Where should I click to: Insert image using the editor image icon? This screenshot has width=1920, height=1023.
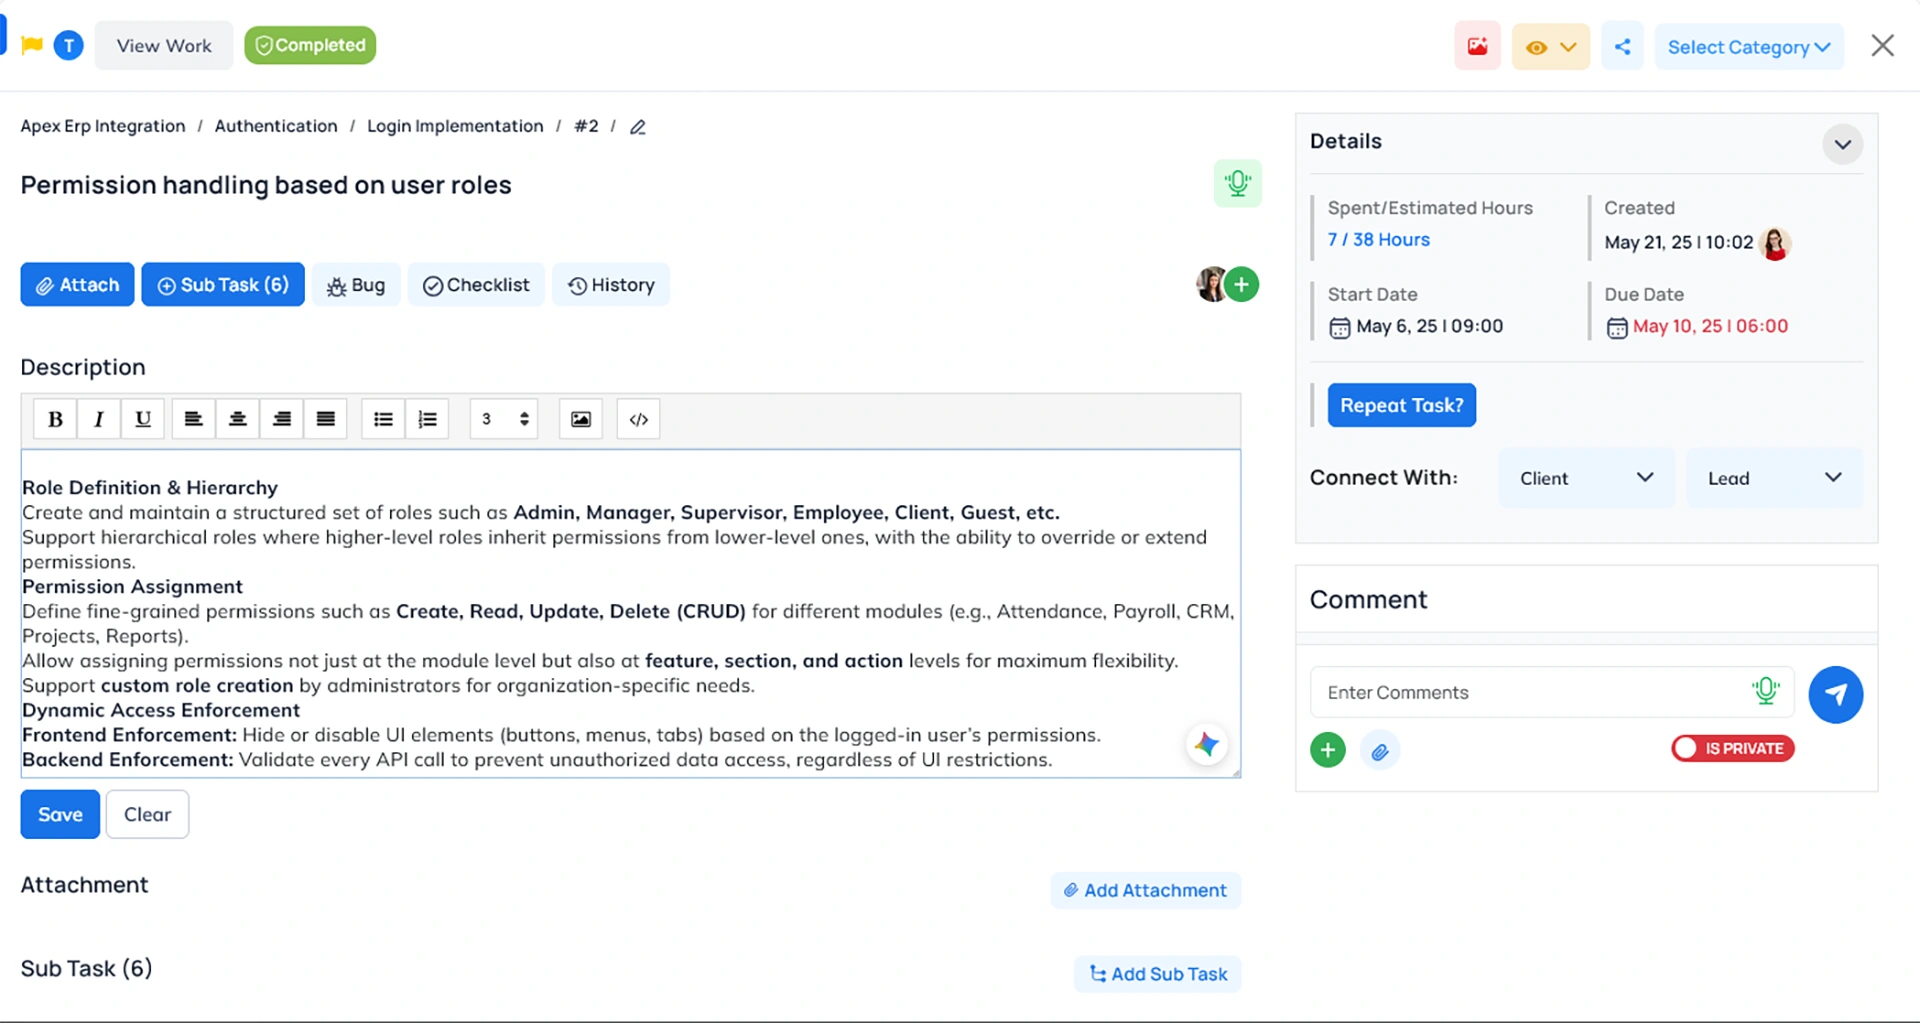[580, 419]
